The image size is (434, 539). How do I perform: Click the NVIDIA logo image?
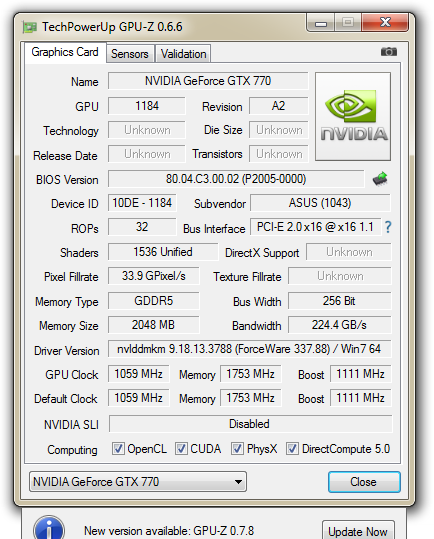353,116
